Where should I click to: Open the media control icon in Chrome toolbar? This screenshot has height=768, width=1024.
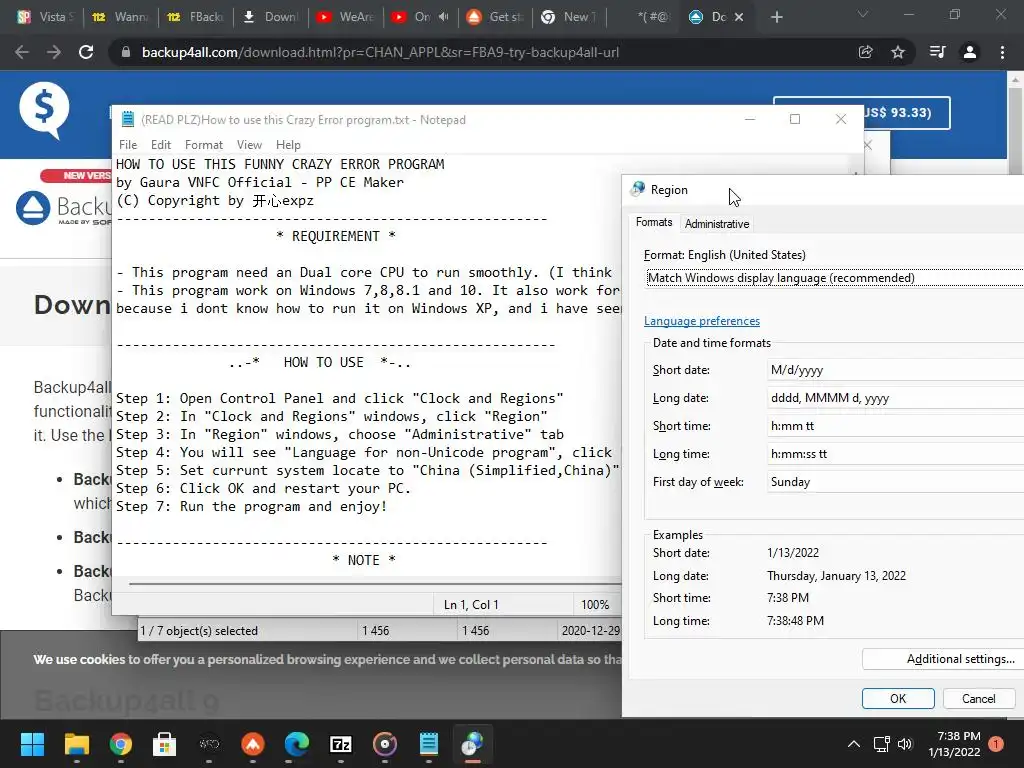(x=937, y=52)
